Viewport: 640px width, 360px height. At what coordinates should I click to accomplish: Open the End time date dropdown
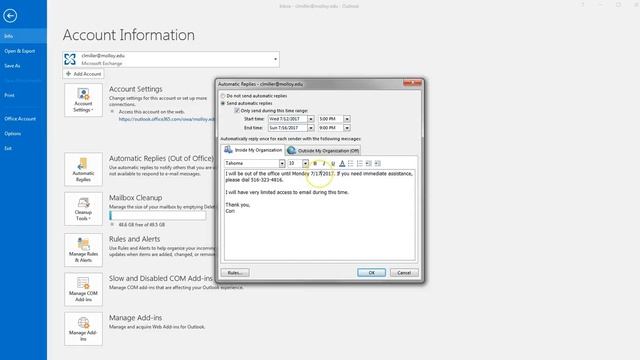click(311, 128)
